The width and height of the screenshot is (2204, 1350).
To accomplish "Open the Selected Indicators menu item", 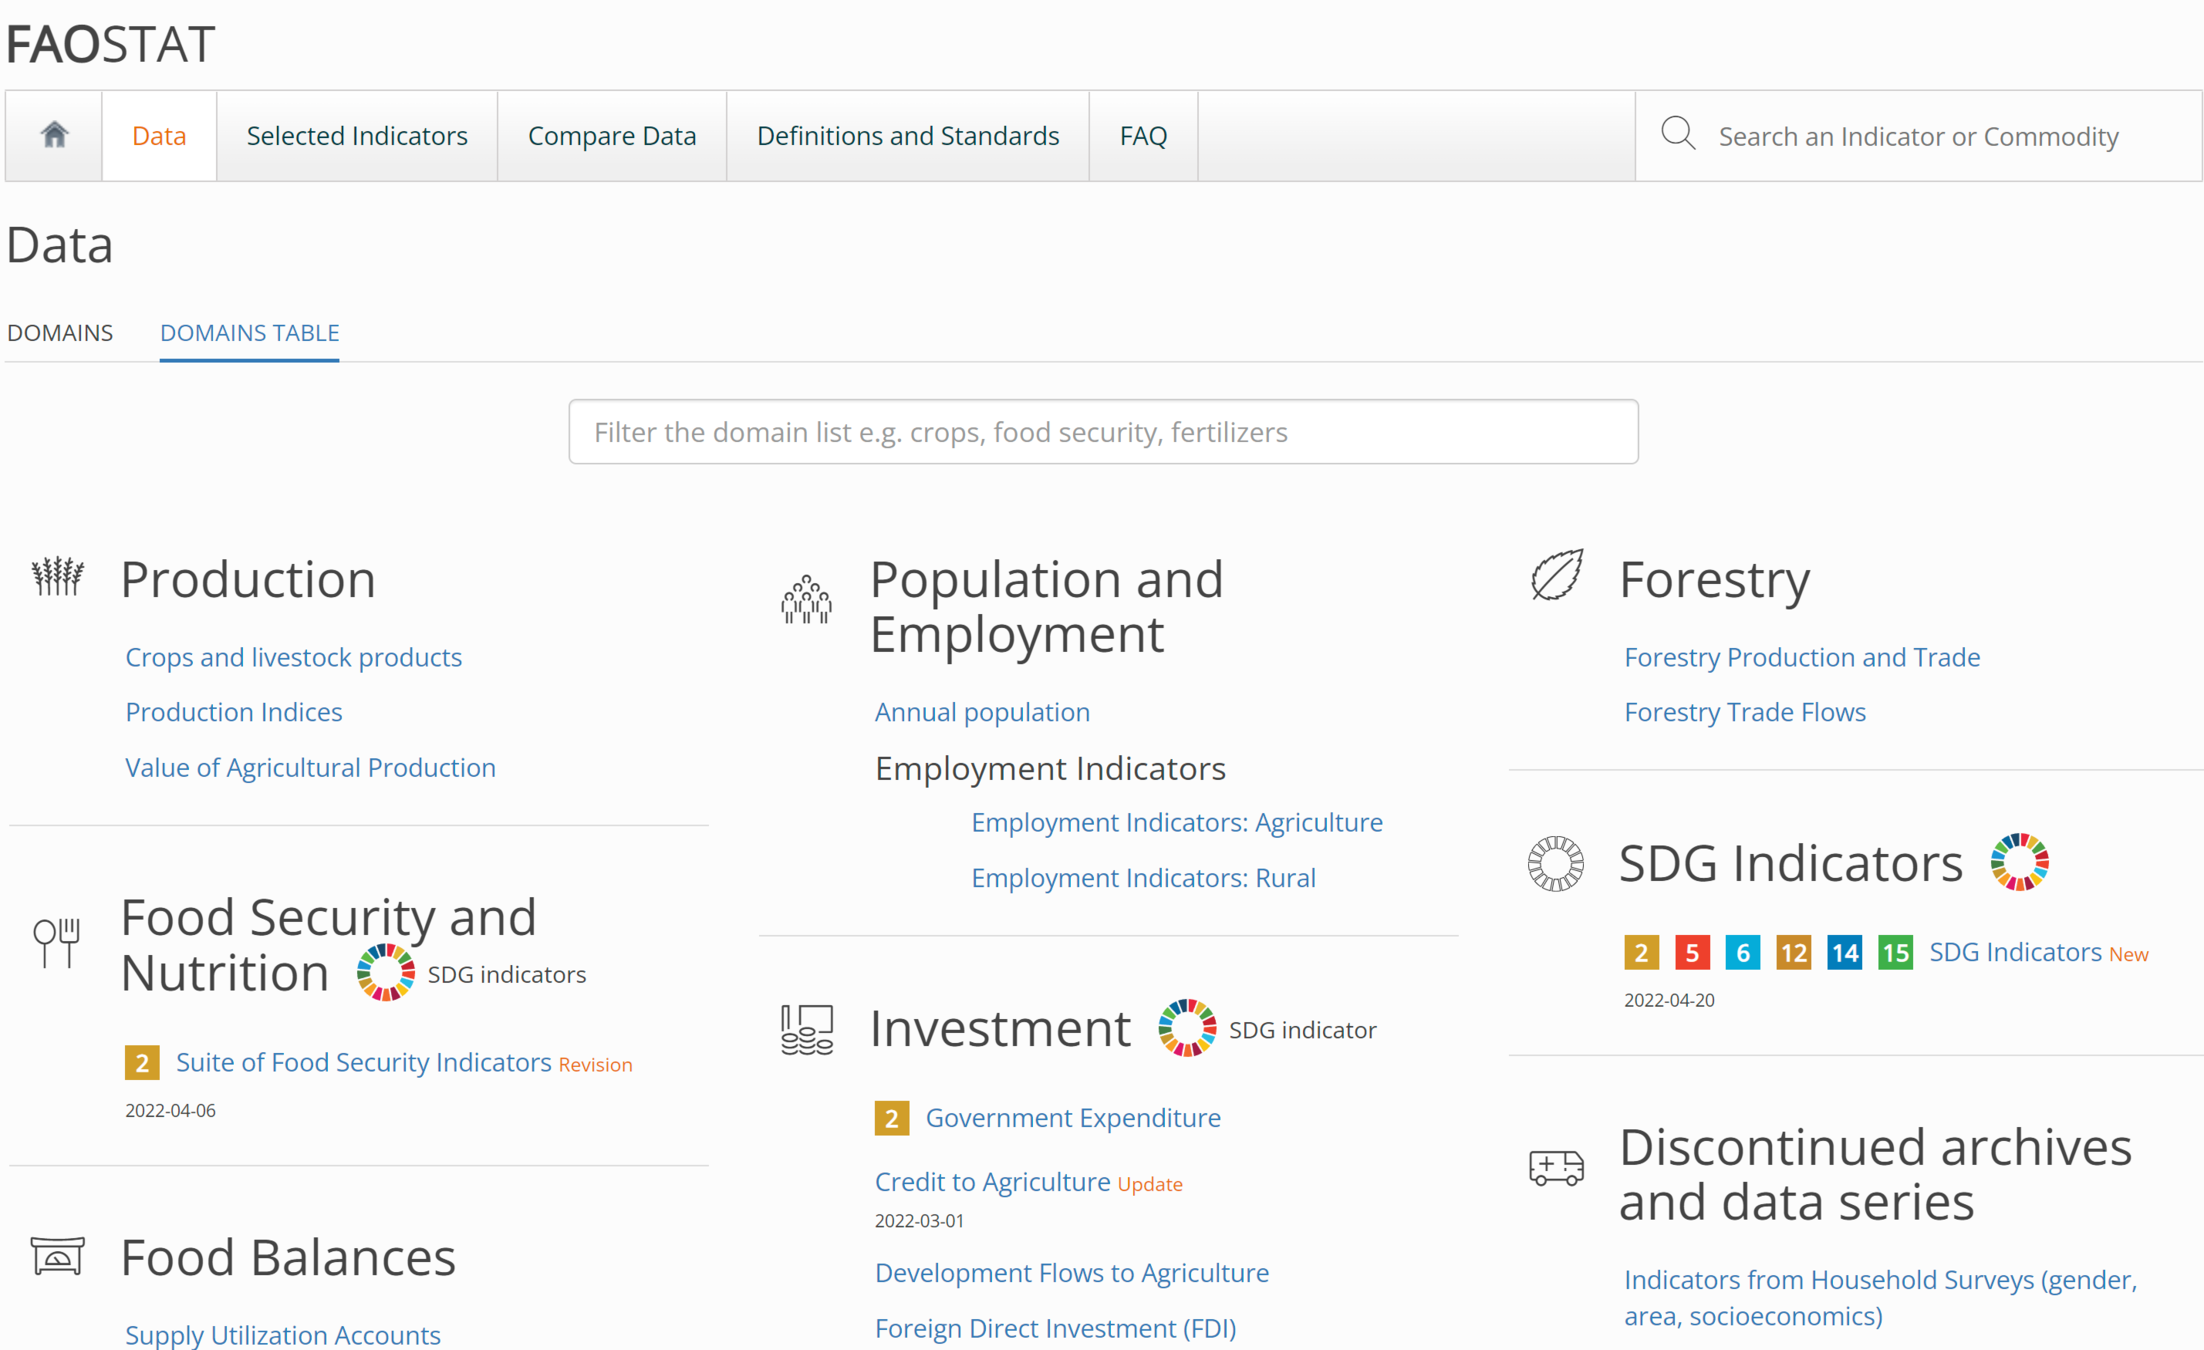I will (x=357, y=136).
